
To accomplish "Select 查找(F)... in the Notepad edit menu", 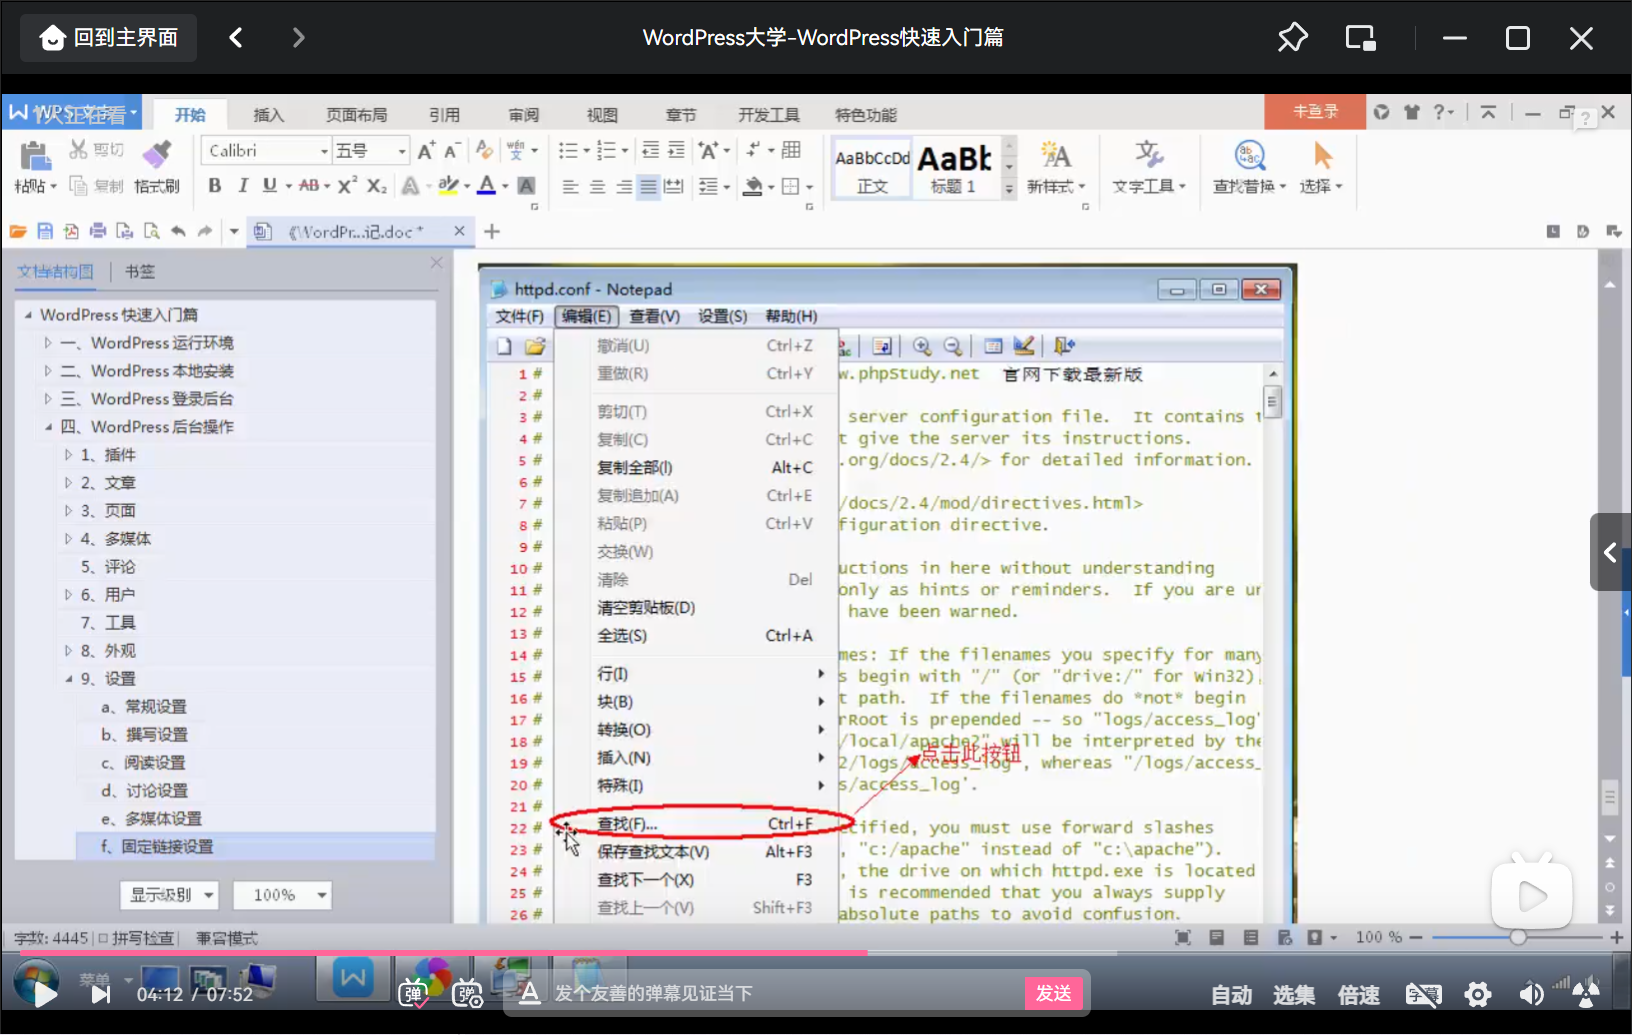I will (x=696, y=824).
